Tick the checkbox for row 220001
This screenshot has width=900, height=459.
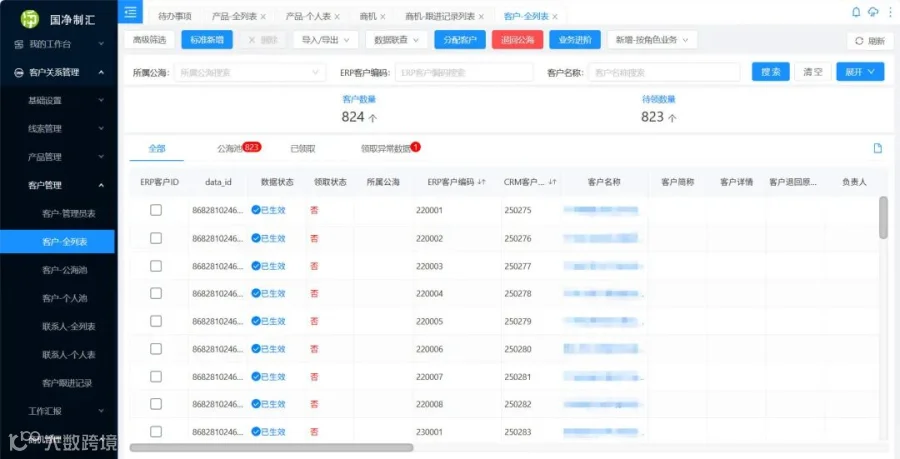[x=156, y=210]
